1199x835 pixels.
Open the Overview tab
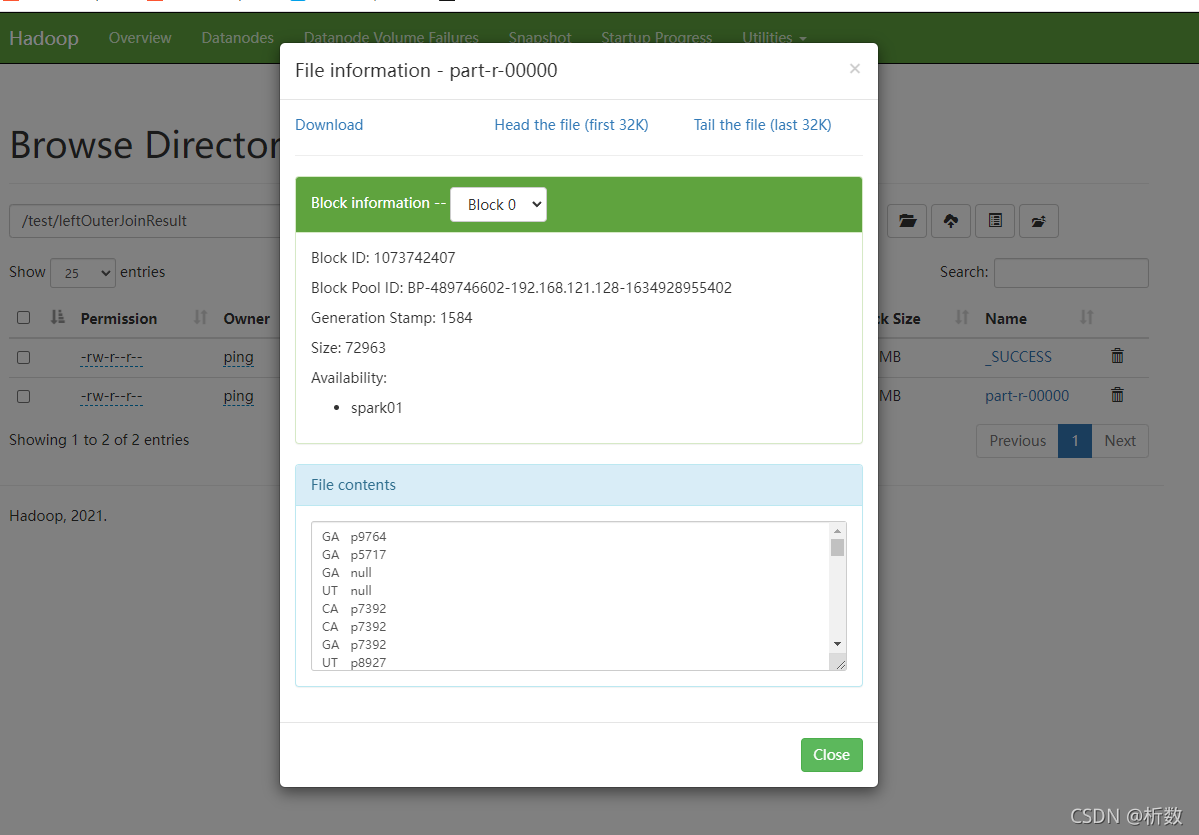[140, 37]
